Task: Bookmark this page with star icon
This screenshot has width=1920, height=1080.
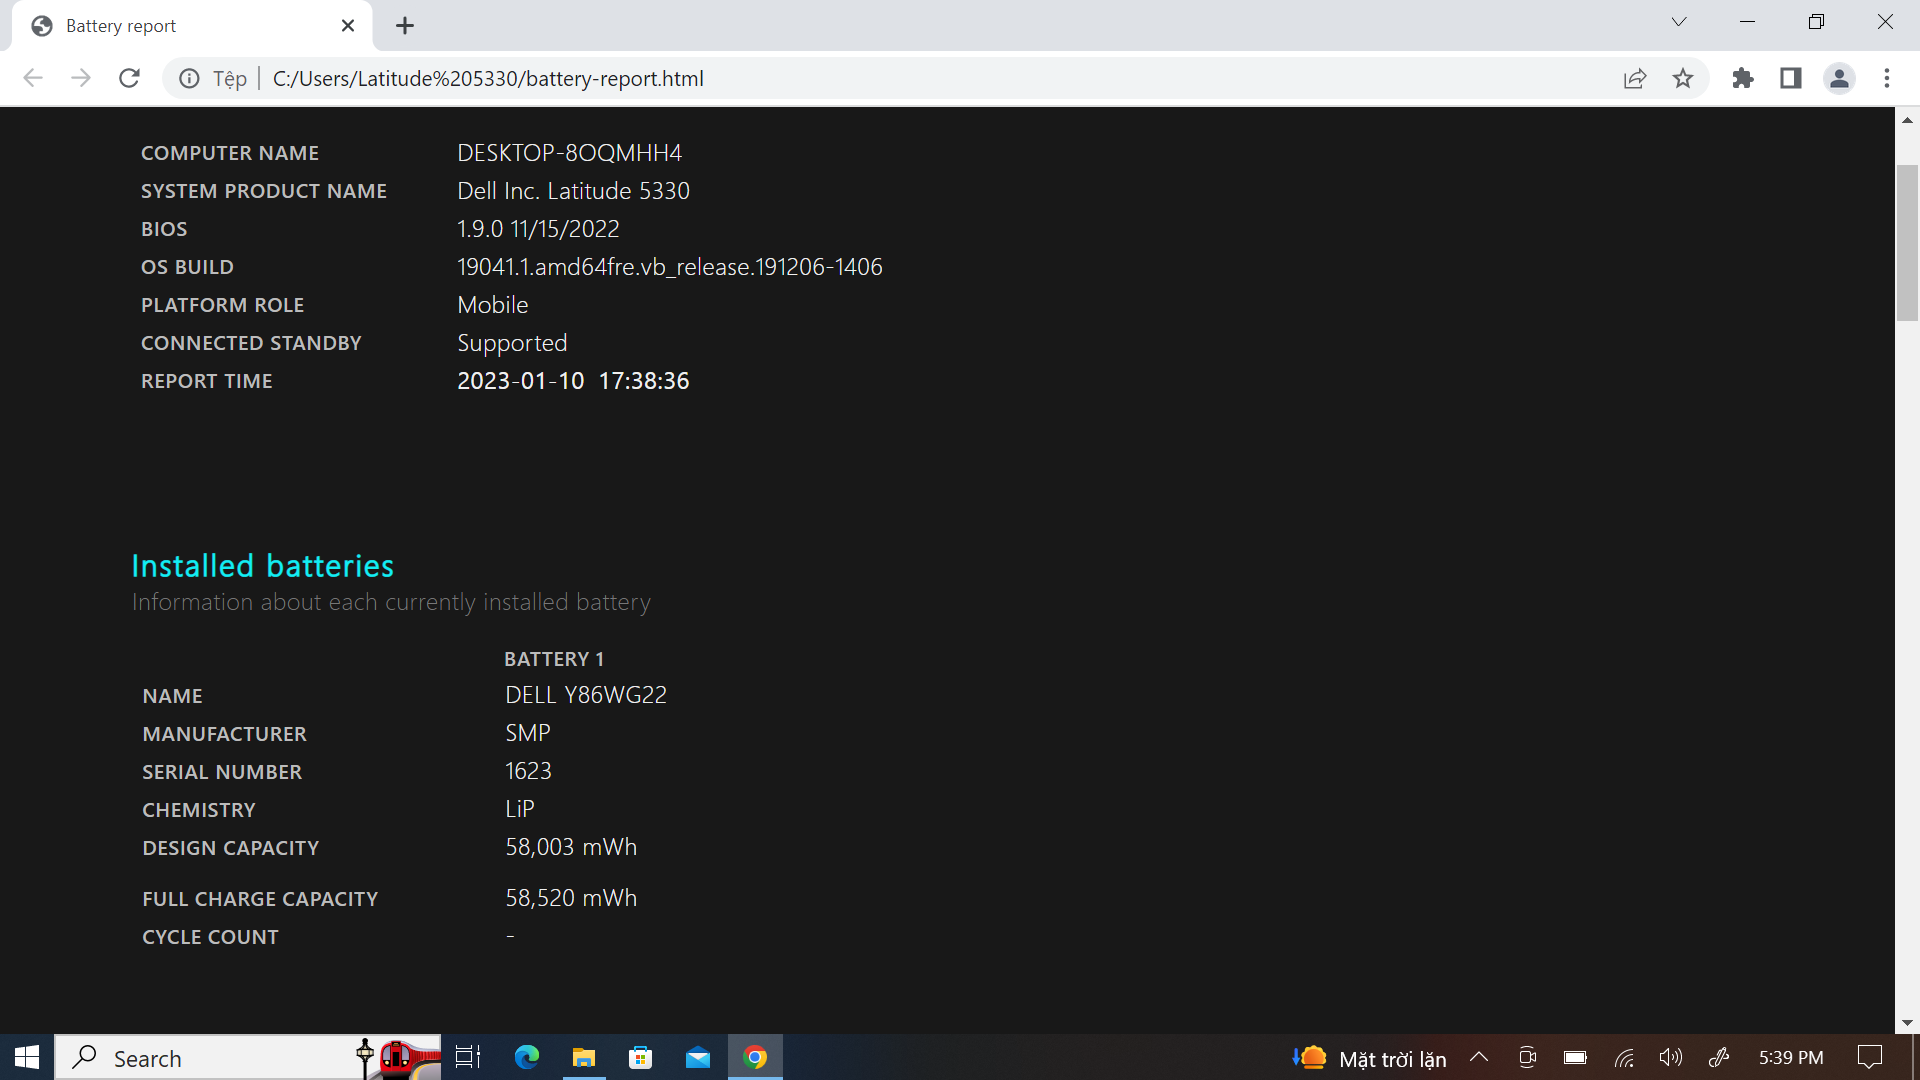Action: 1683,78
